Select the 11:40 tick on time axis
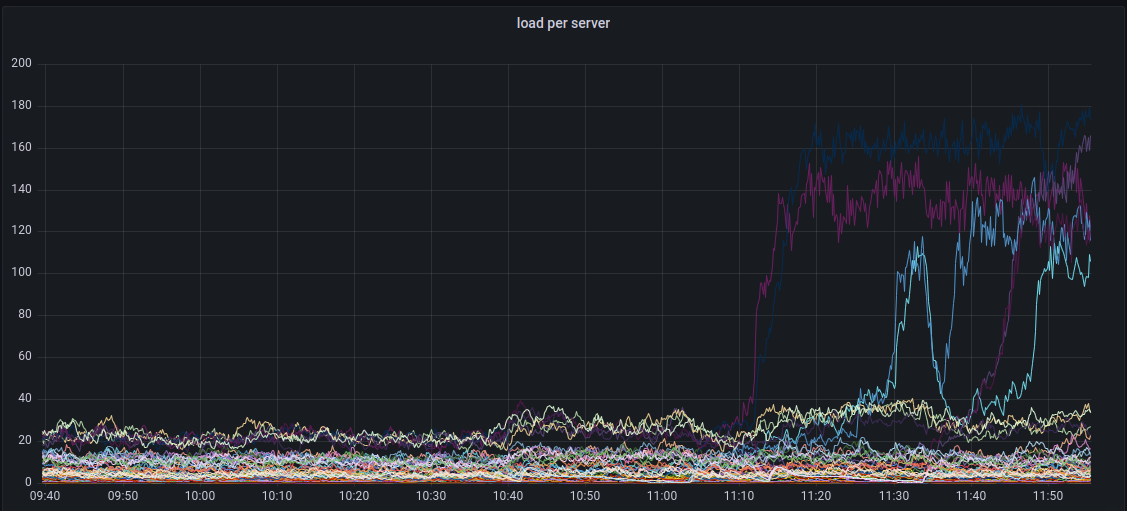1127x511 pixels. (x=970, y=496)
